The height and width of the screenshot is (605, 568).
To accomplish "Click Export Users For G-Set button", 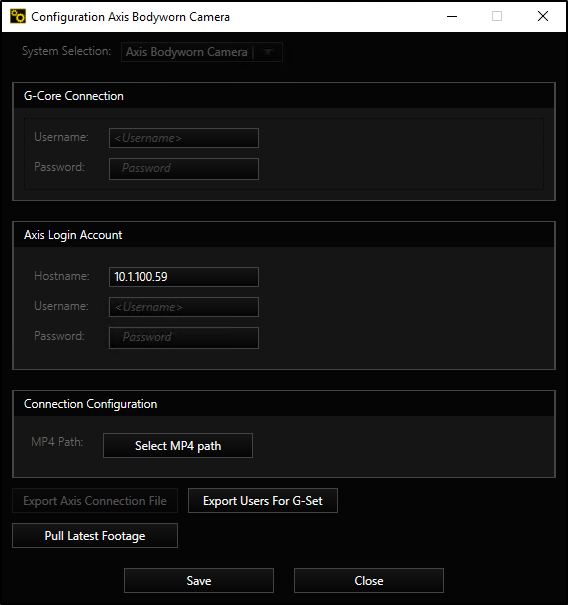I will pos(263,500).
